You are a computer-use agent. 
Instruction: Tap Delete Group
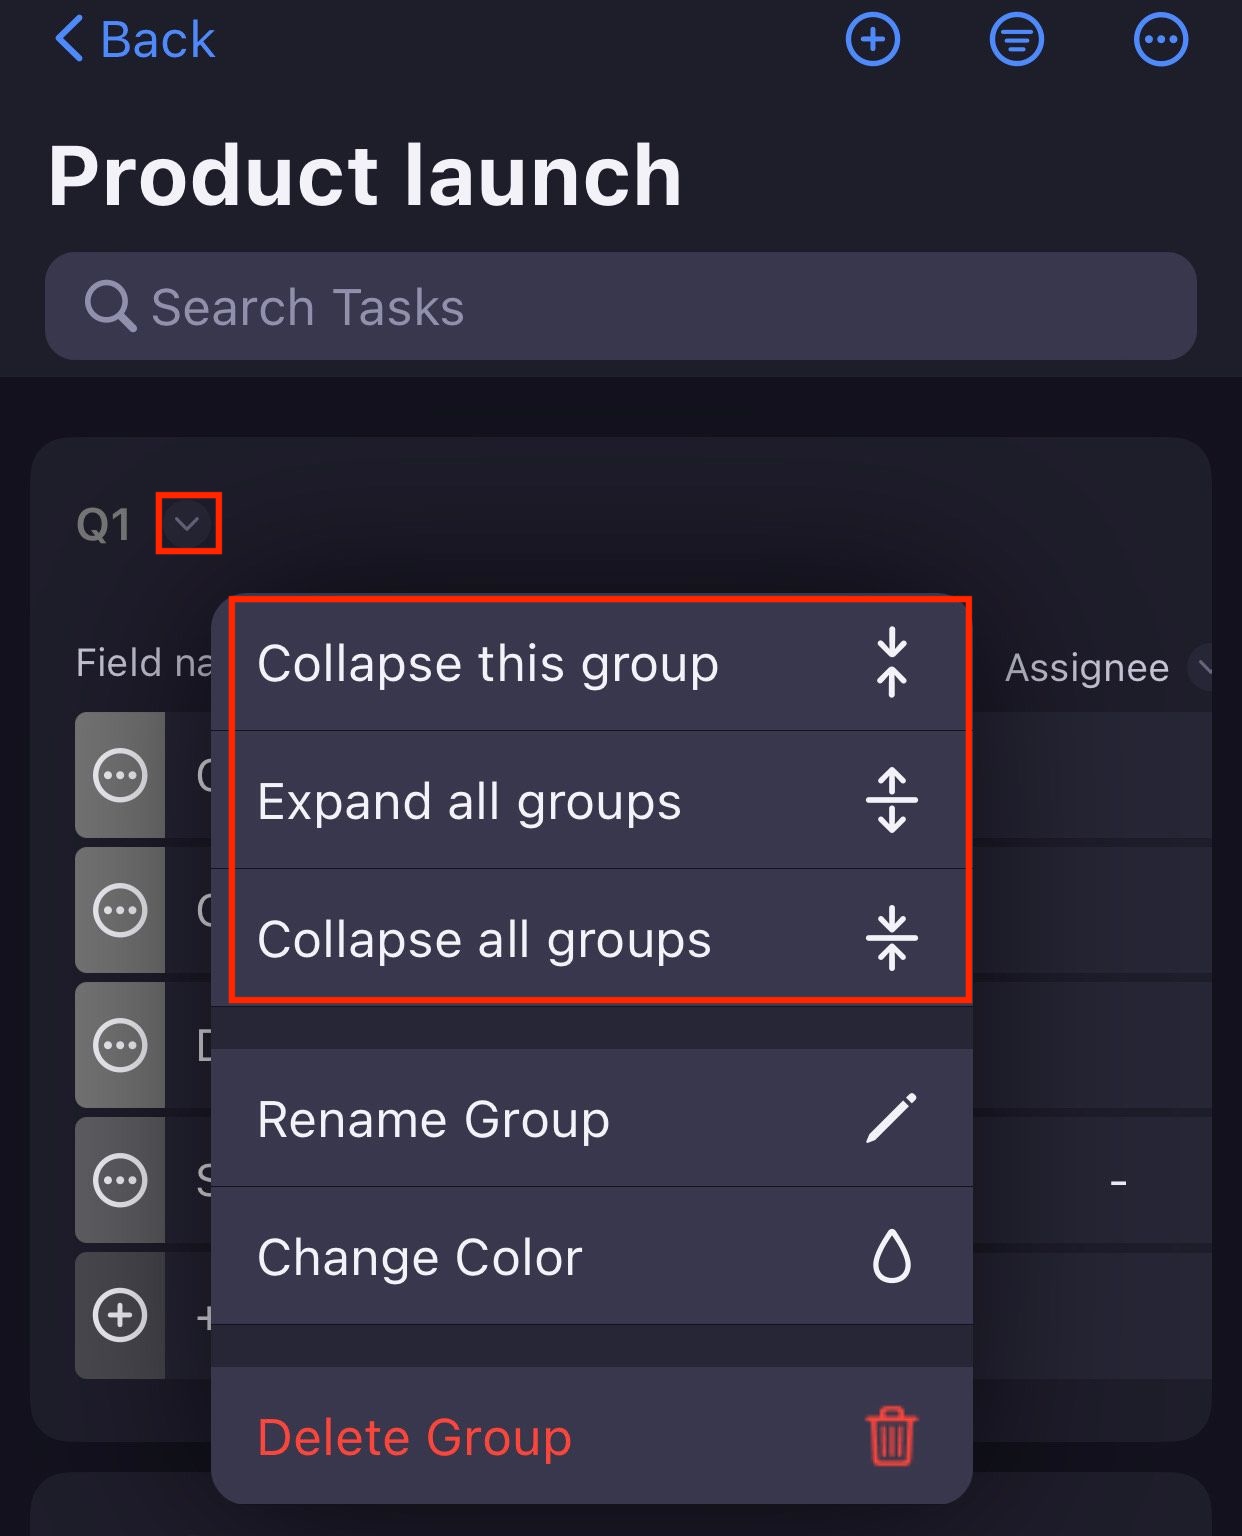414,1437
